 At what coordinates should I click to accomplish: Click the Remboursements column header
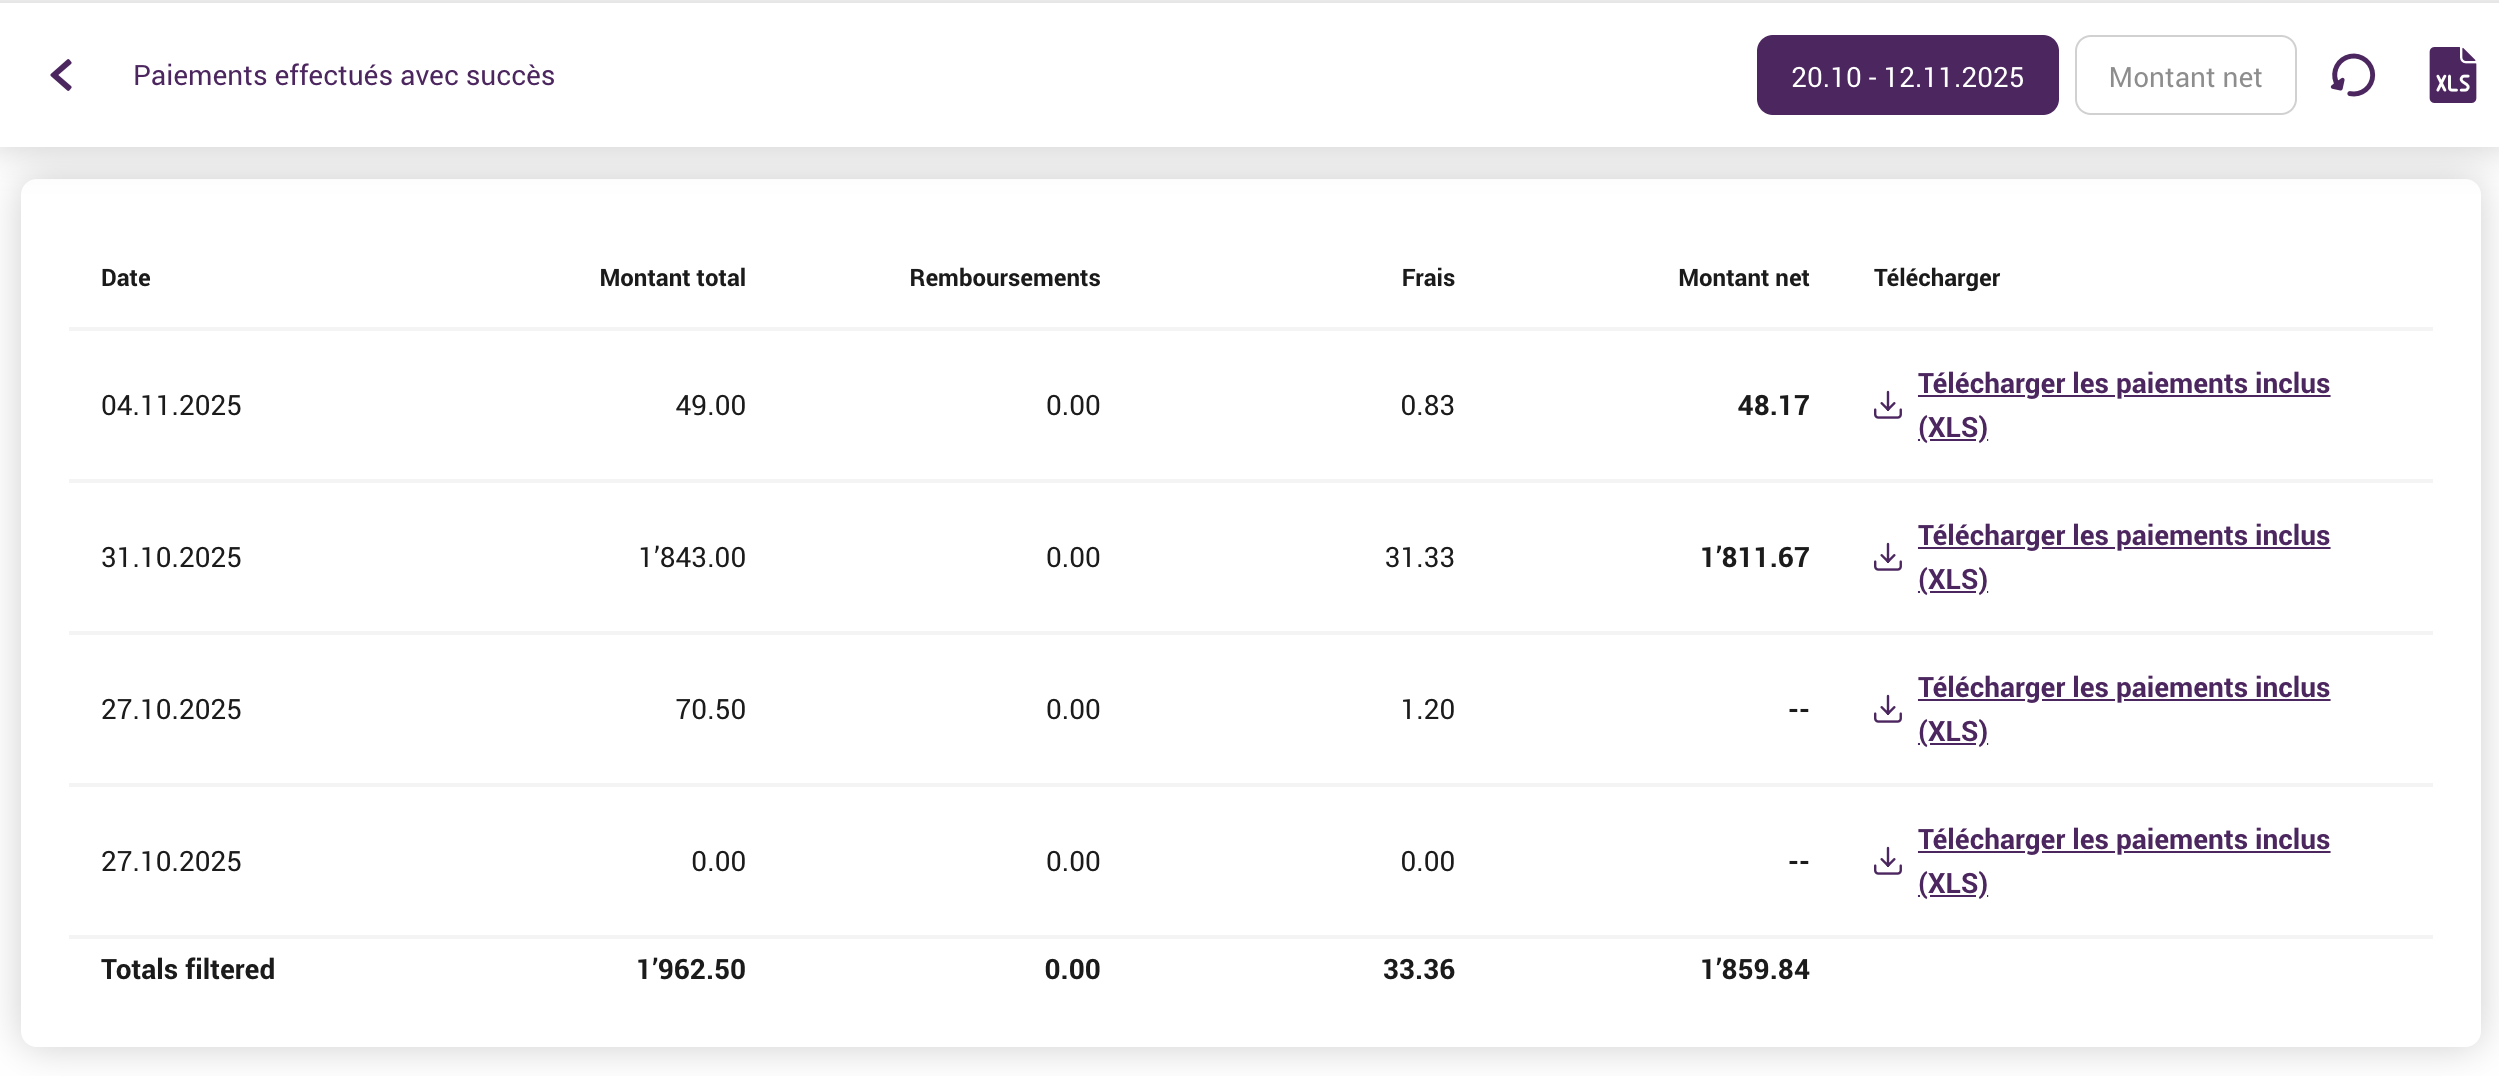pos(1003,278)
